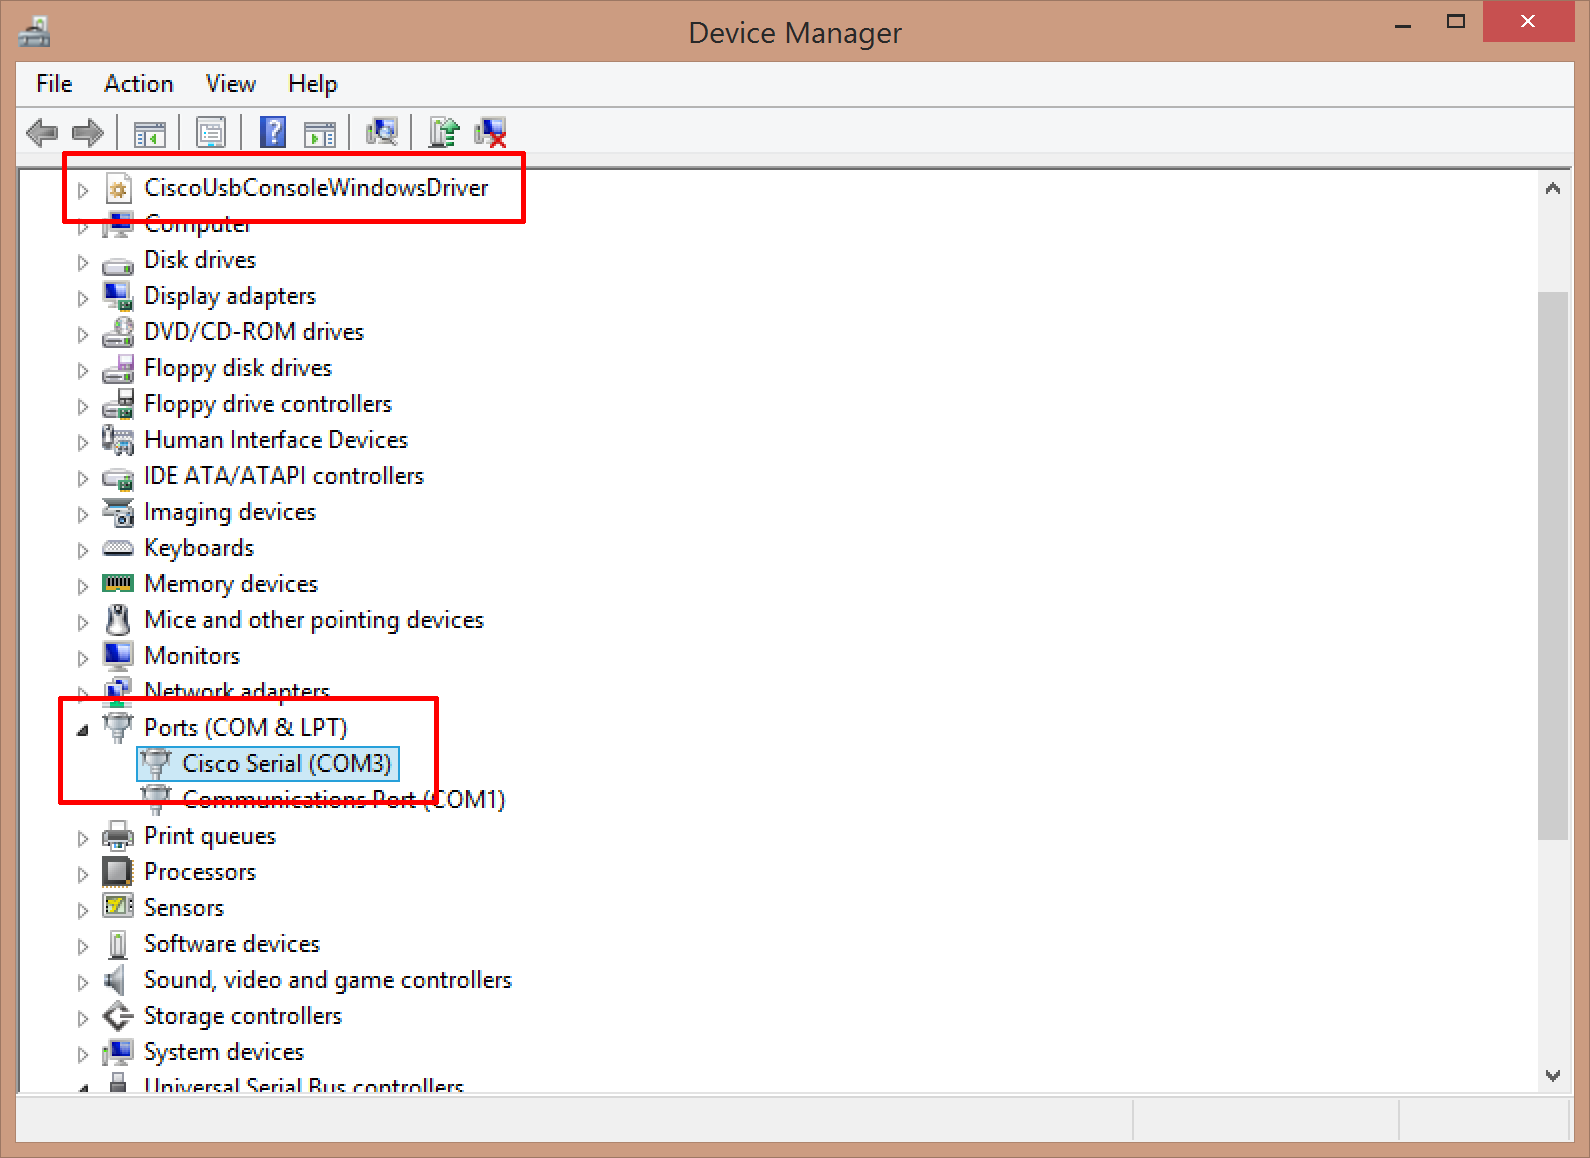Click the Keyboards icon
Viewport: 1590px width, 1158px height.
(x=118, y=548)
